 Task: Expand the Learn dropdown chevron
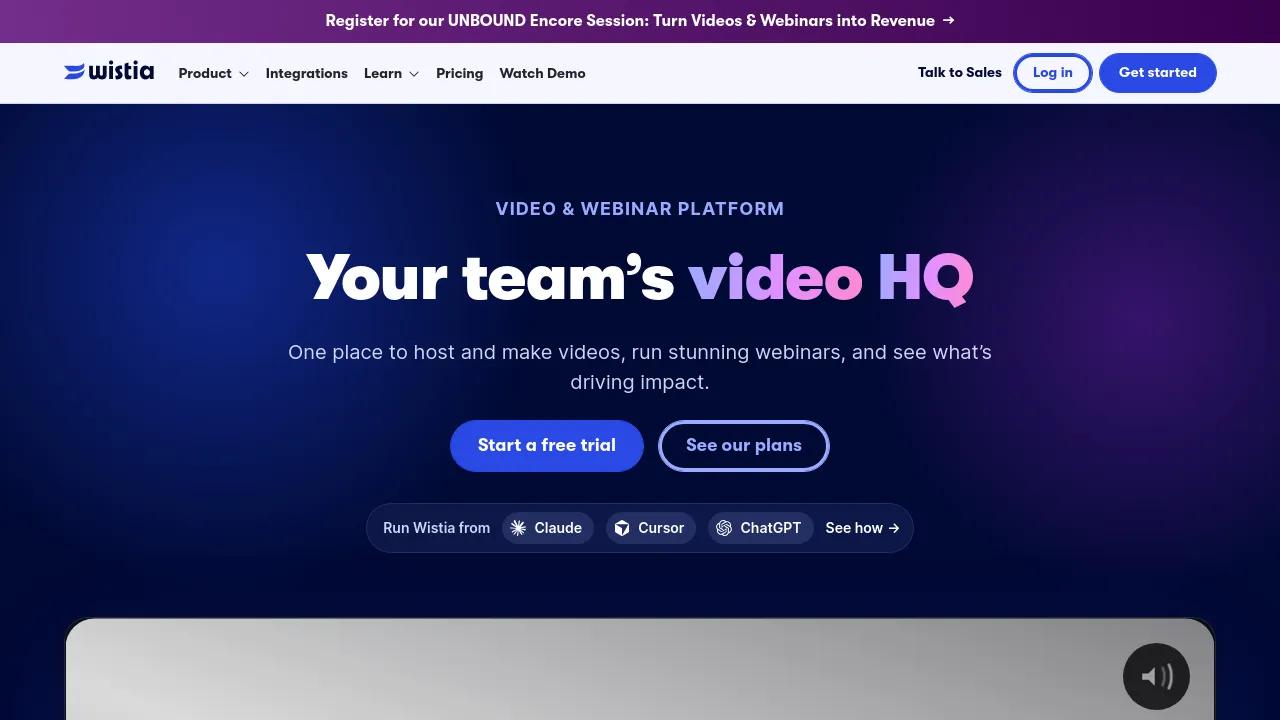pyautogui.click(x=414, y=74)
